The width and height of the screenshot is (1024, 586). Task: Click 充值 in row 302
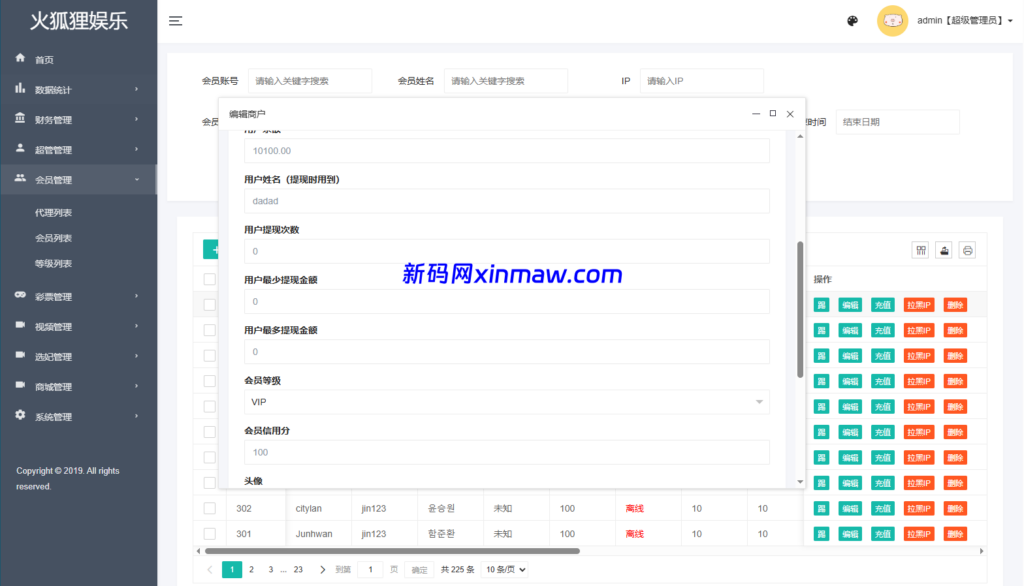(x=883, y=508)
